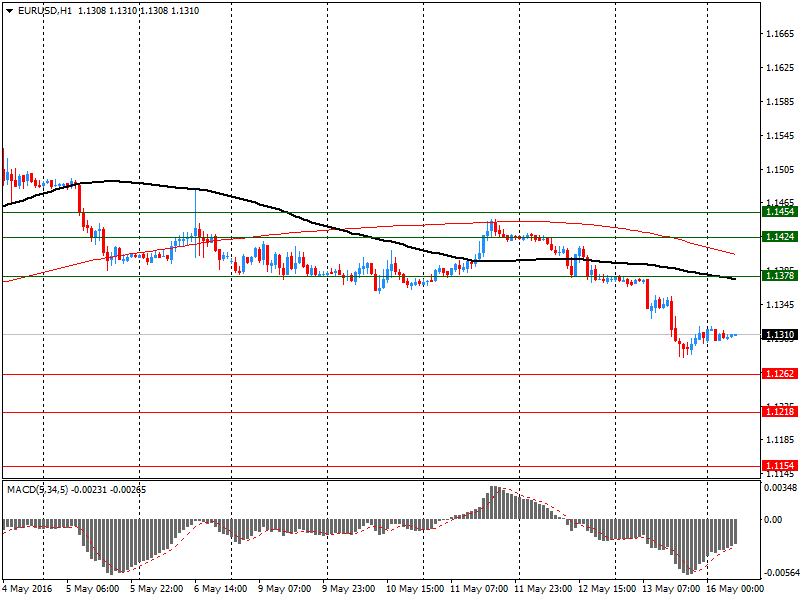Image resolution: width=800 pixels, height=600 pixels.
Task: Click the 13 May 07:00 time axis label
Action: tap(671, 589)
